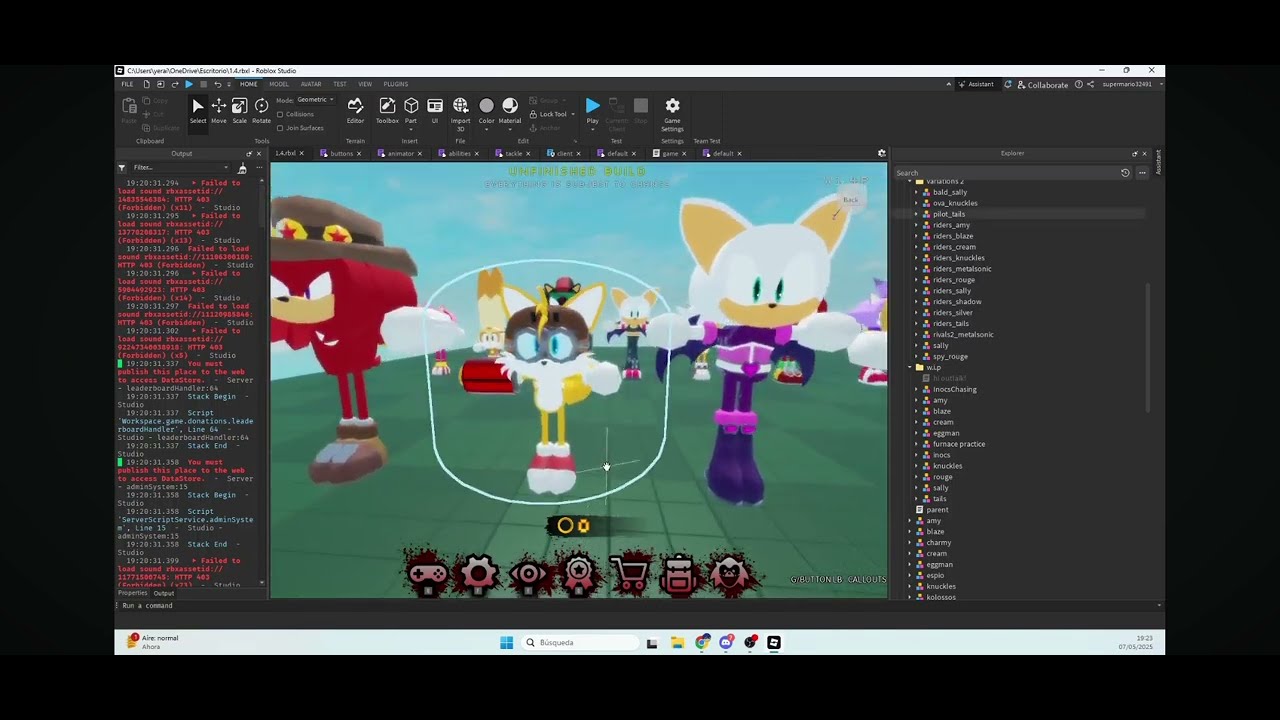Open the UI insert tool
This screenshot has width=1280, height=720.
click(435, 110)
